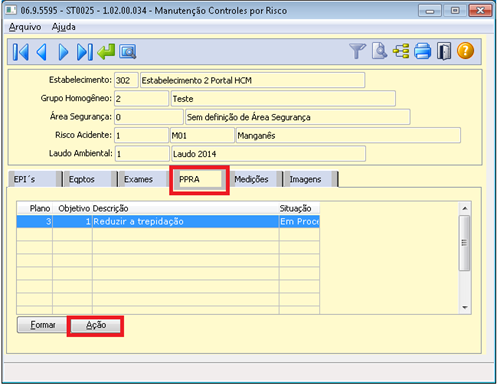This screenshot has width=500, height=386.
Task: Click the Descrição column header
Action: click(186, 208)
